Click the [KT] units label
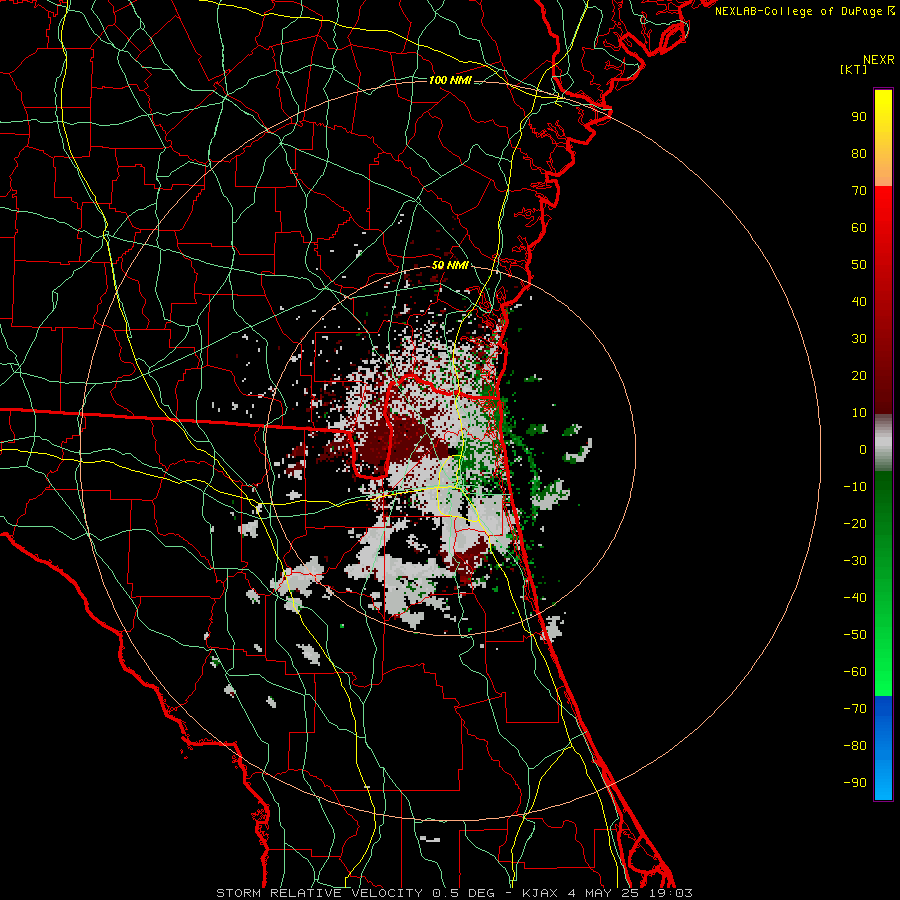Screen dimensions: 900x900 pos(854,69)
